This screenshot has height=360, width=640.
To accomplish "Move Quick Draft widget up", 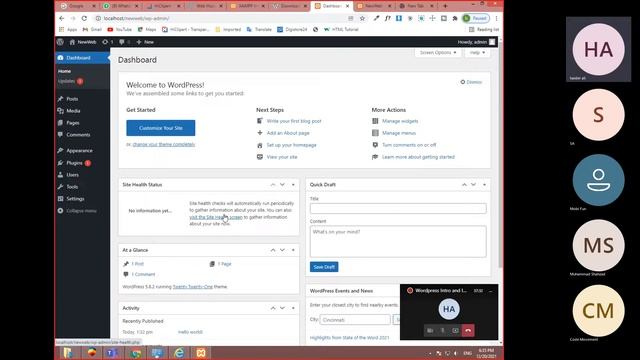I will [464, 185].
